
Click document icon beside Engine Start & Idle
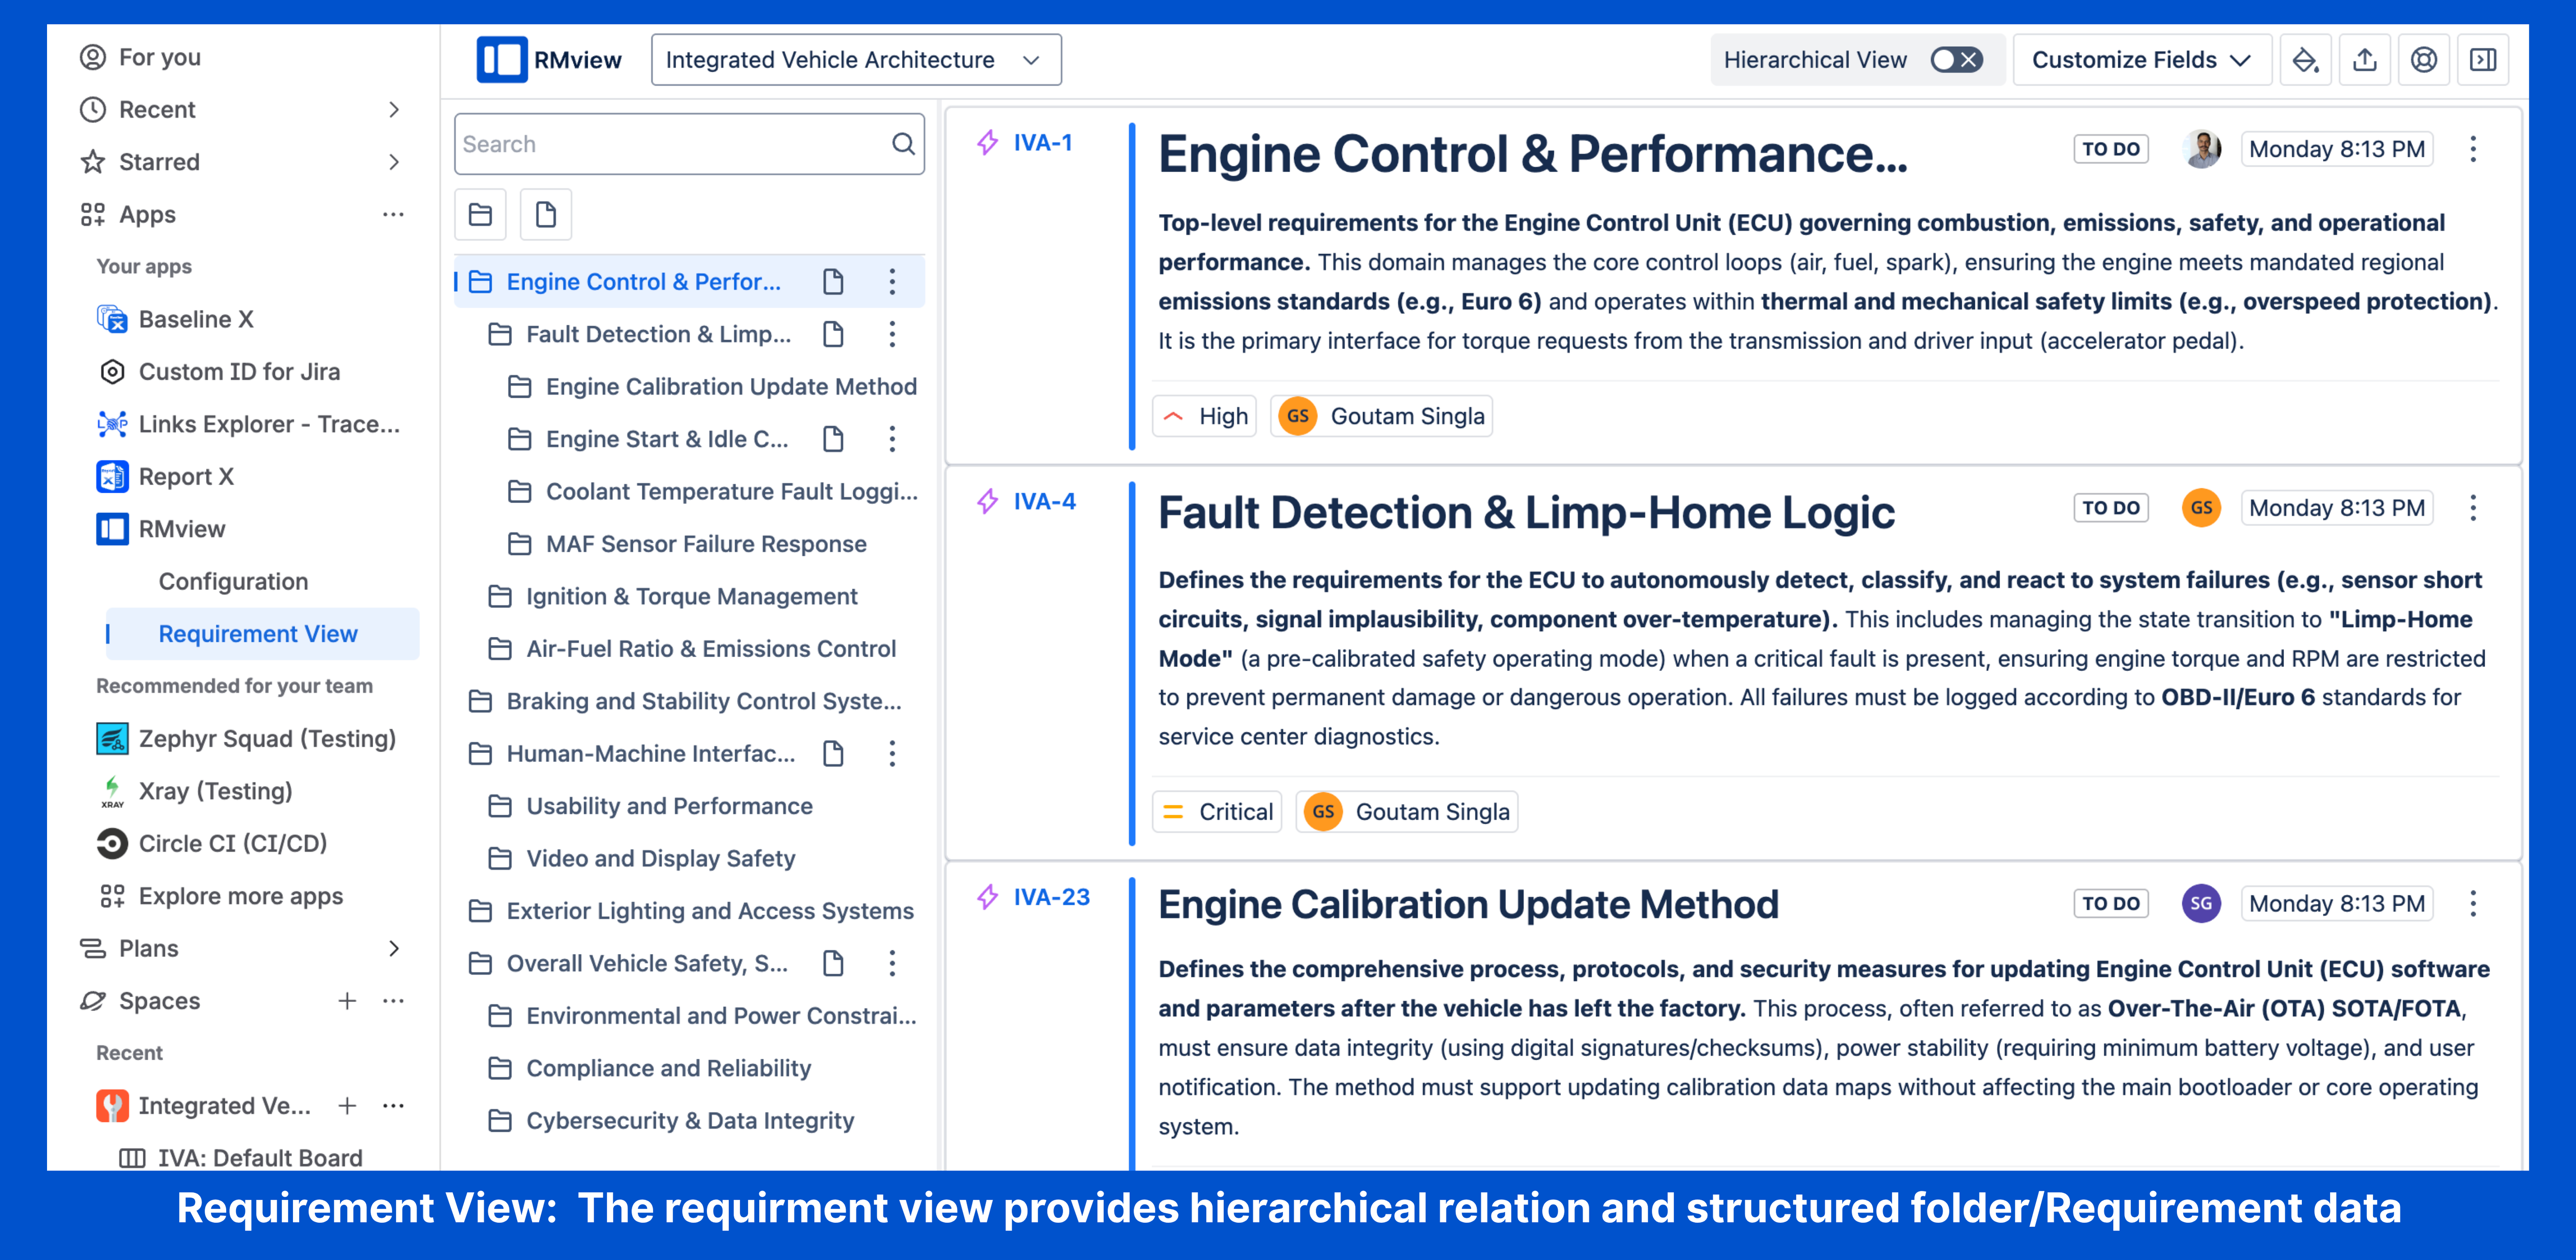point(833,439)
